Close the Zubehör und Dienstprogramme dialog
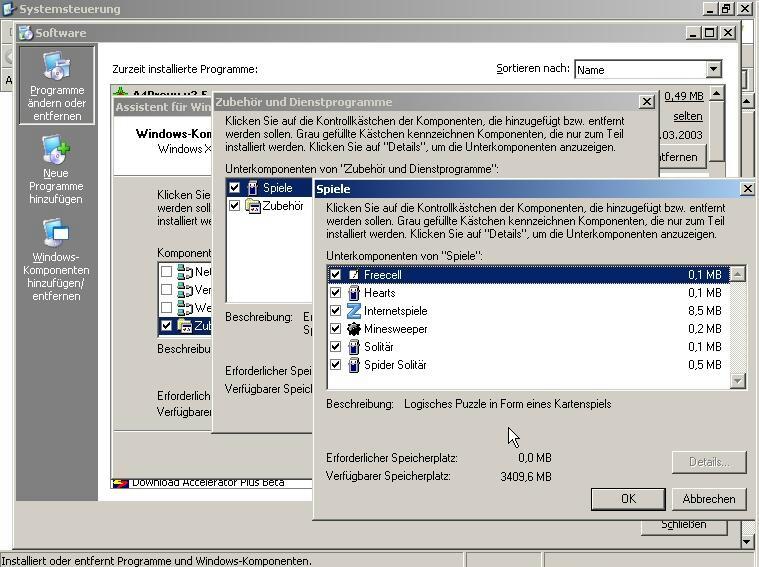This screenshot has height=567, width=759. [647, 102]
